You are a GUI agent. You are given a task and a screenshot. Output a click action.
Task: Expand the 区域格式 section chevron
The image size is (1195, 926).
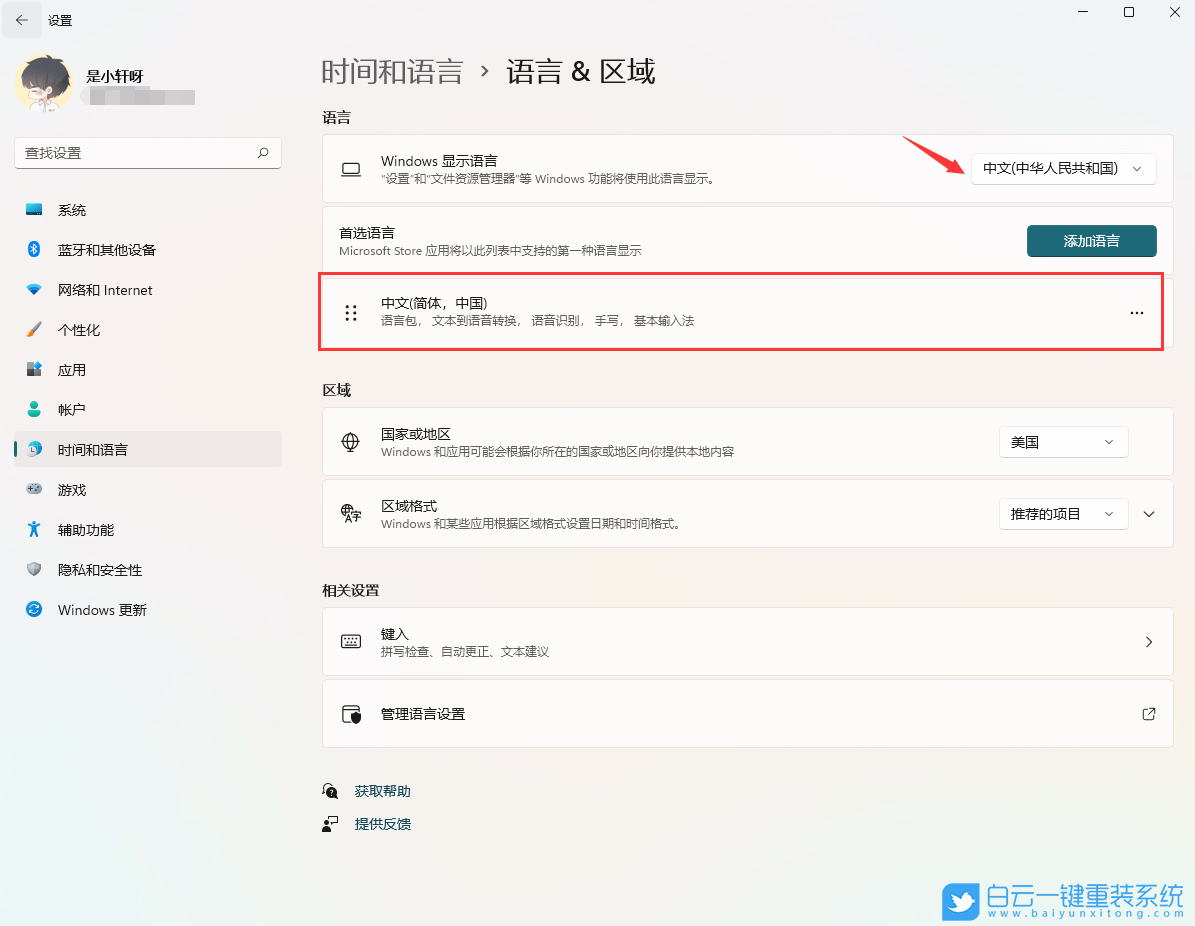pyautogui.click(x=1149, y=513)
